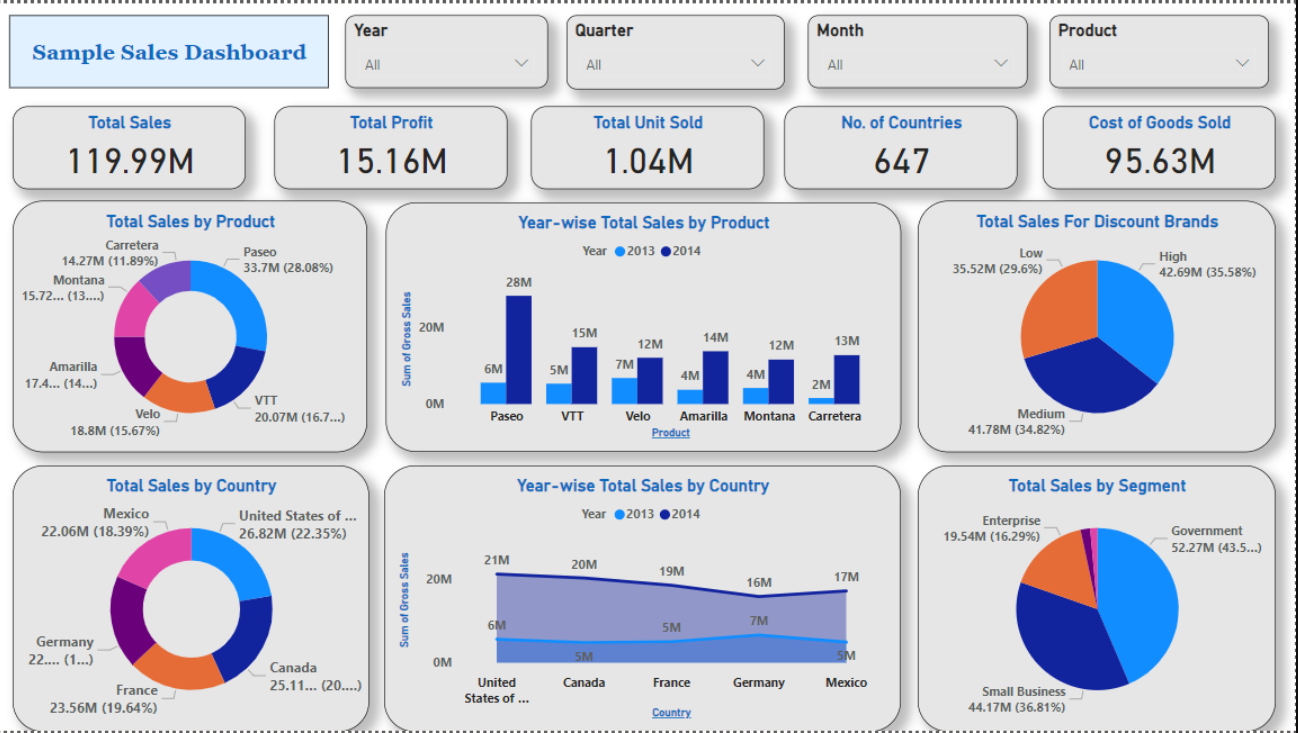Select the Total Sales KPI card
This screenshot has height=733, width=1298.
[x=128, y=147]
